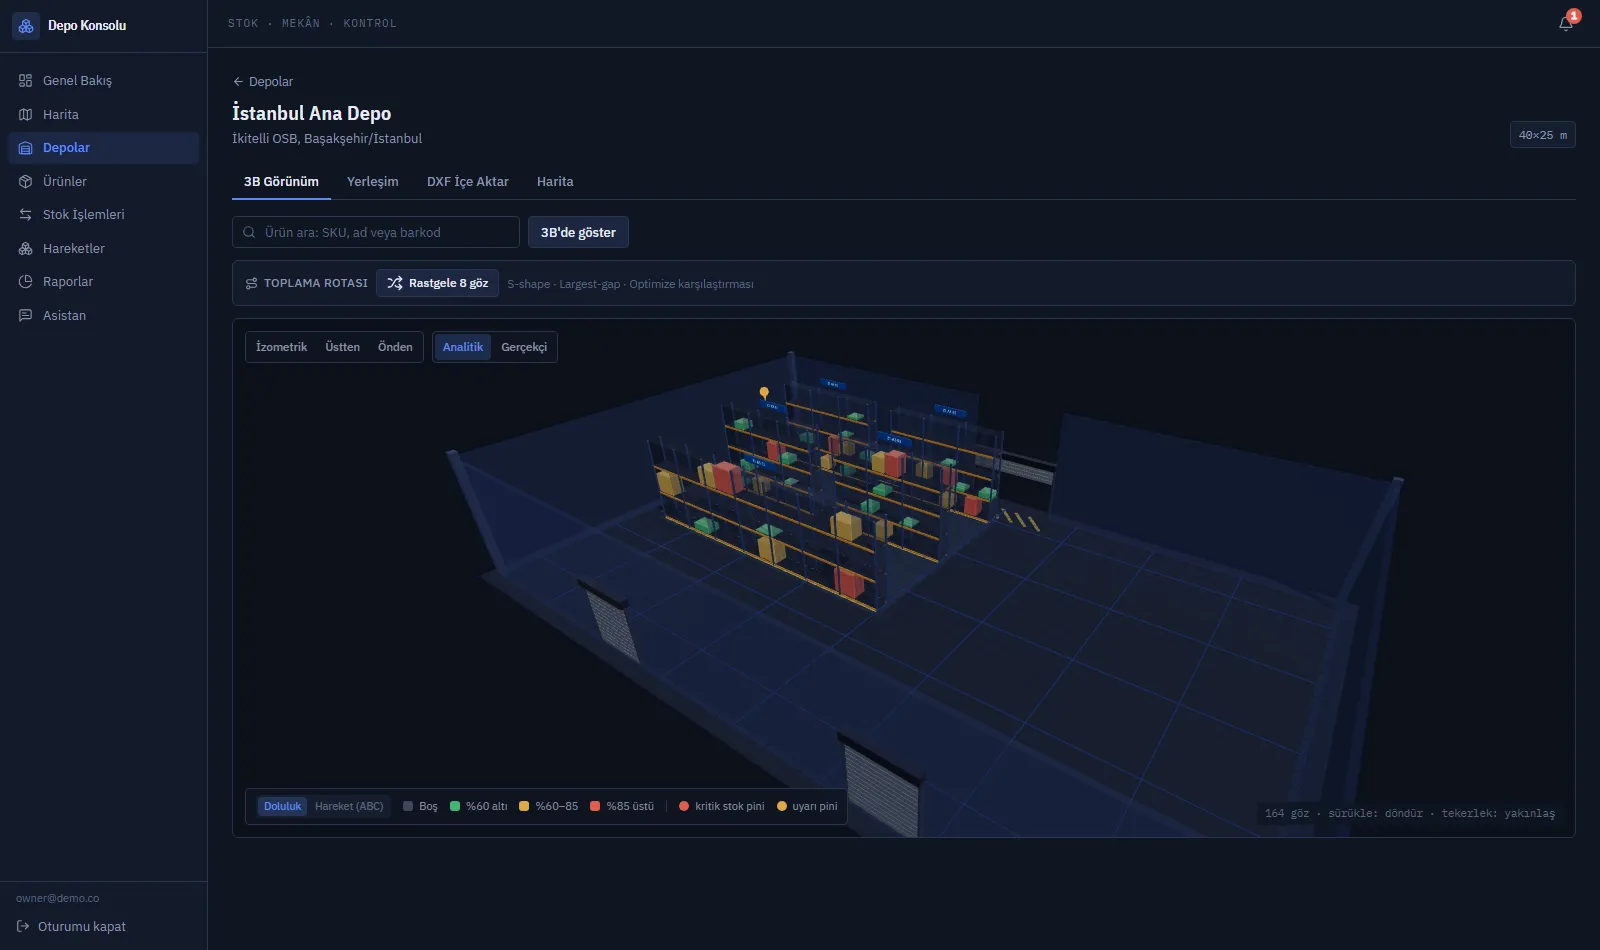Click the shuffle icon on Rastgele button
This screenshot has width=1600, height=950.
[x=395, y=283]
